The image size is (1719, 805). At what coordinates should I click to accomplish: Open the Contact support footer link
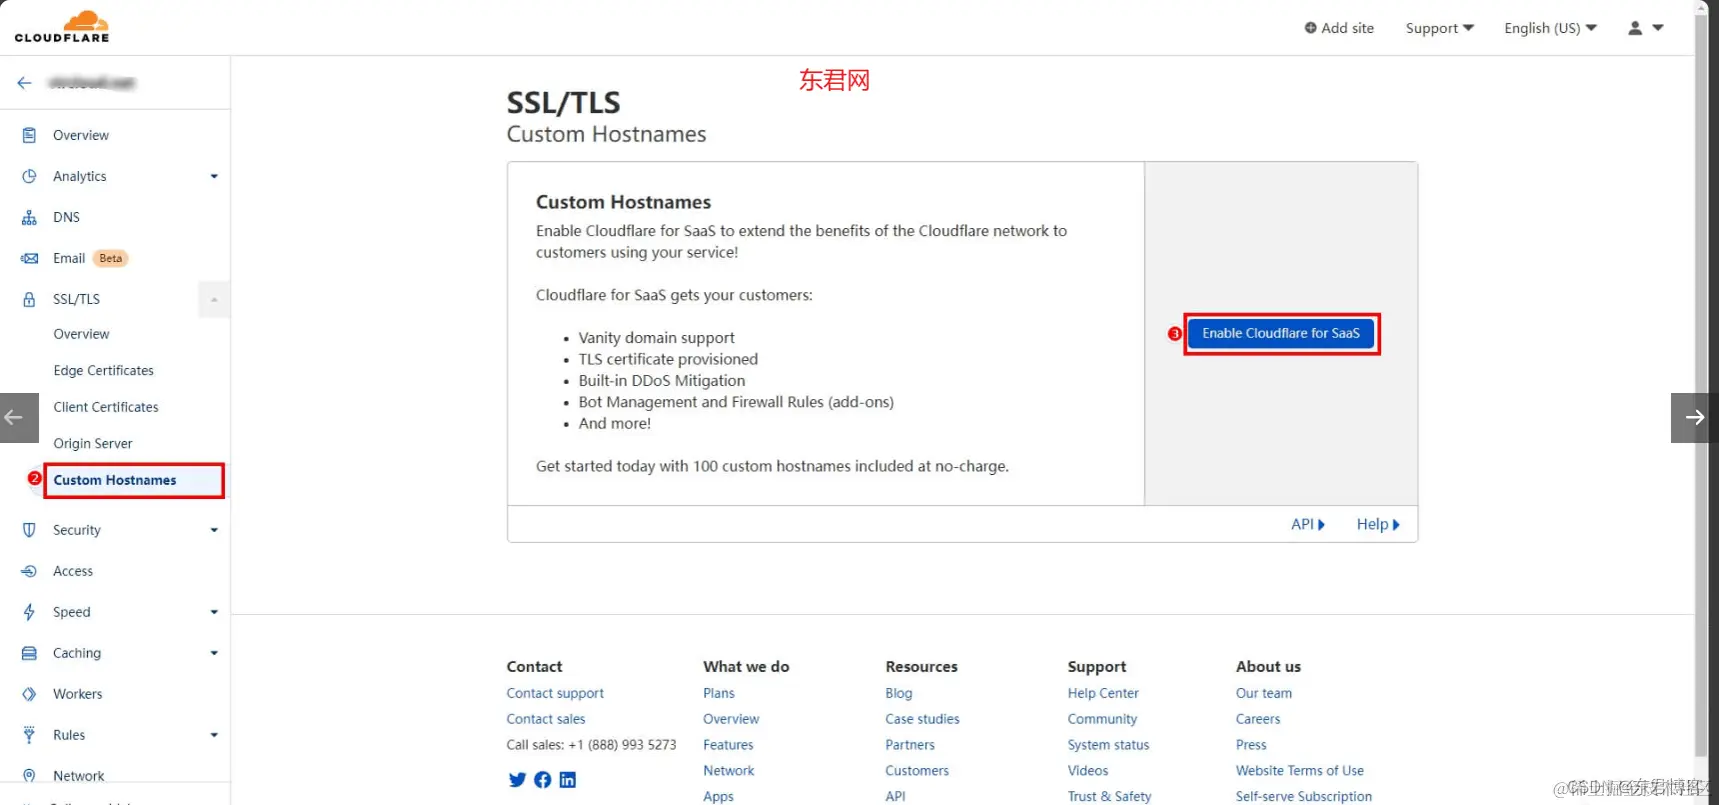555,693
